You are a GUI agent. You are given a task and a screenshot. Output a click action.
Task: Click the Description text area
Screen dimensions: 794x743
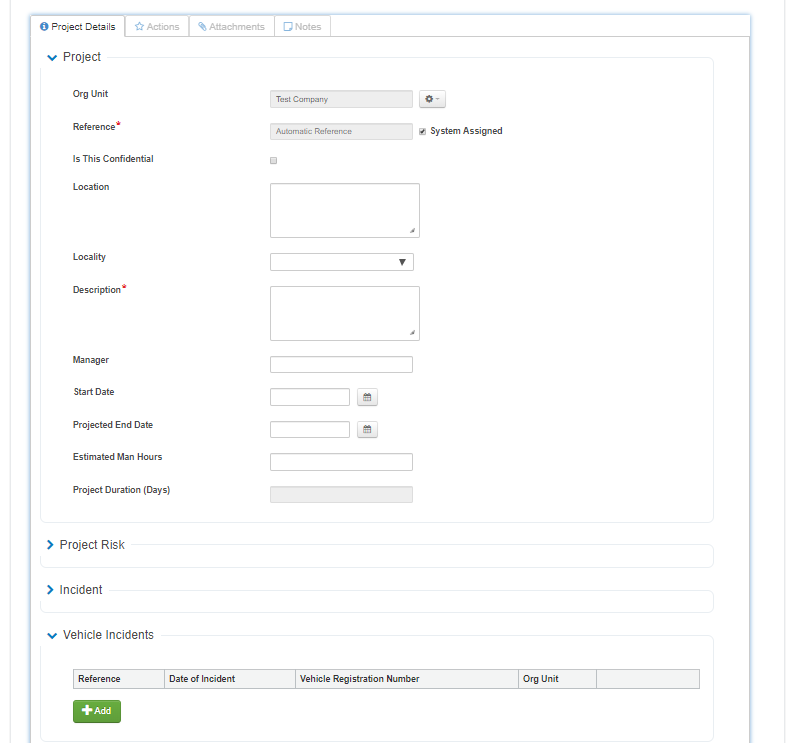click(345, 313)
